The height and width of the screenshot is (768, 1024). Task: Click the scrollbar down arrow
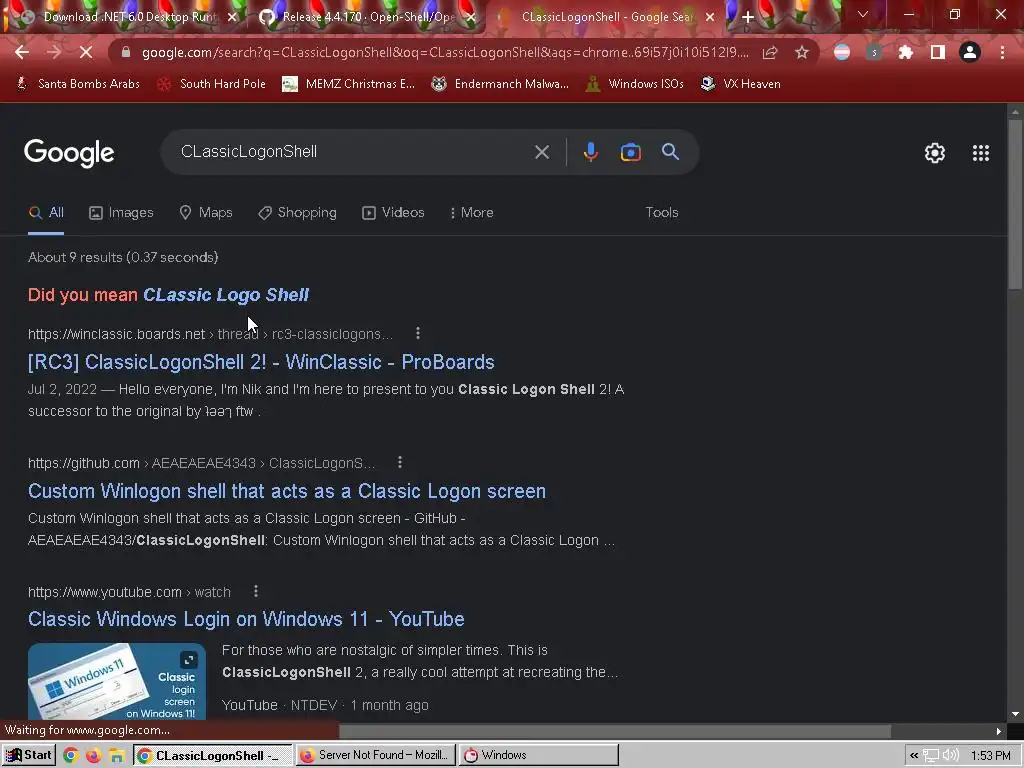tap(1015, 714)
